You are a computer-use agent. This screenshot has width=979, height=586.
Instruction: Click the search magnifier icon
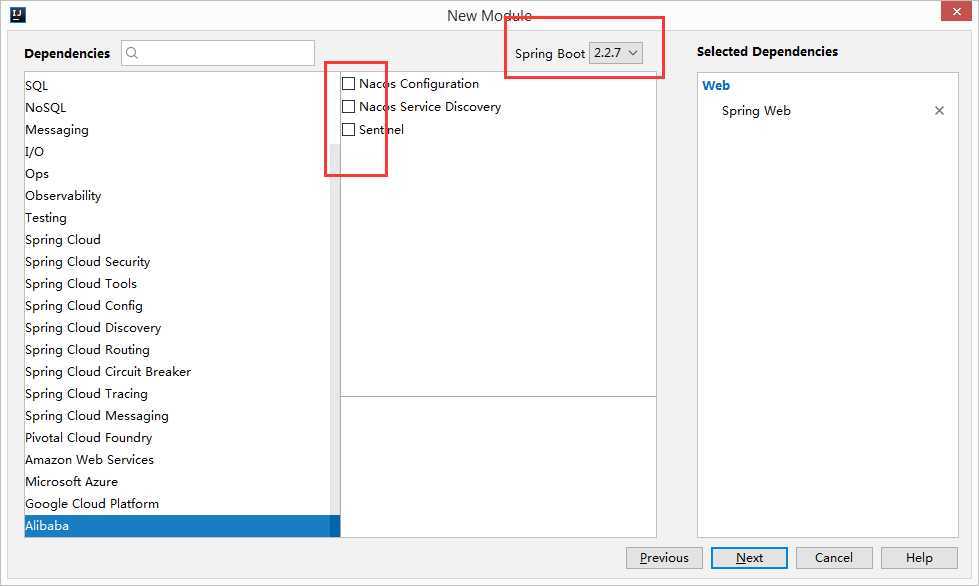point(132,53)
